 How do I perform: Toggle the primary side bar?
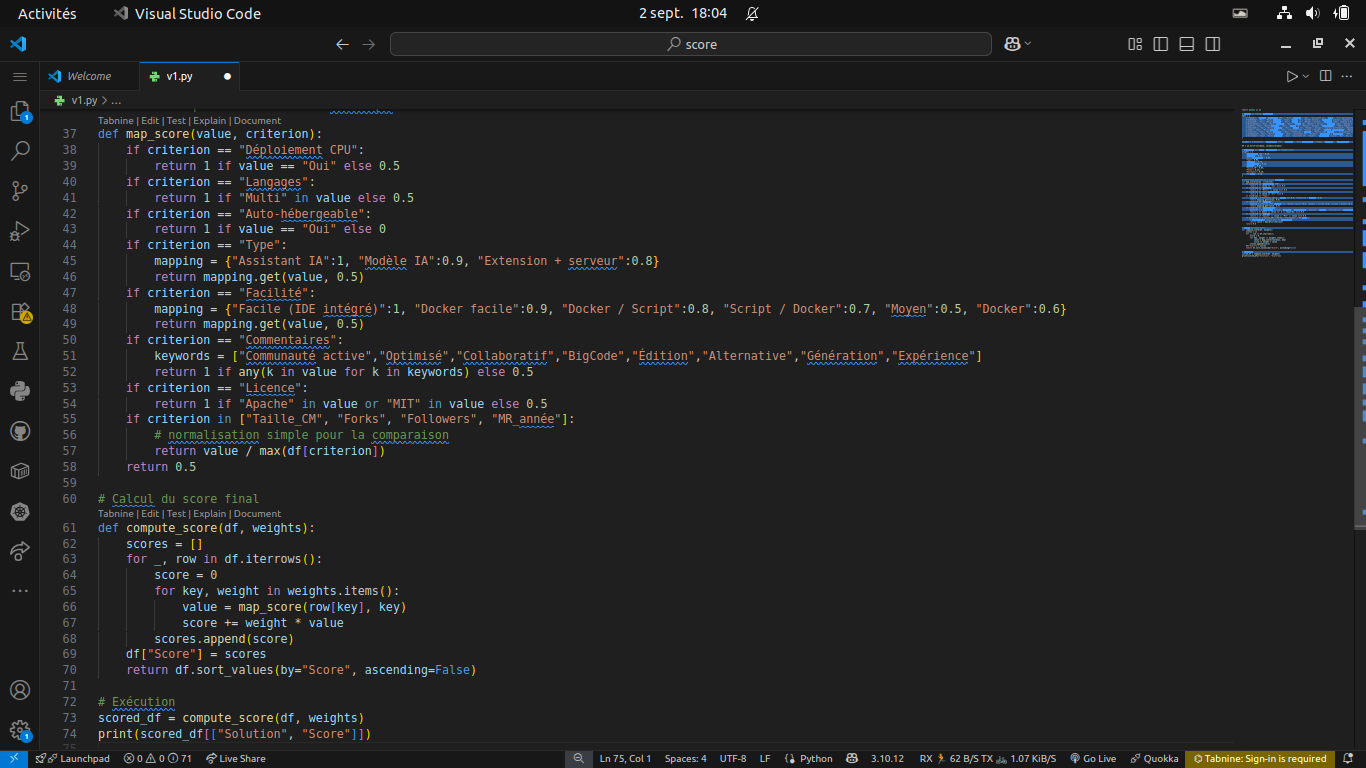[x=1161, y=44]
